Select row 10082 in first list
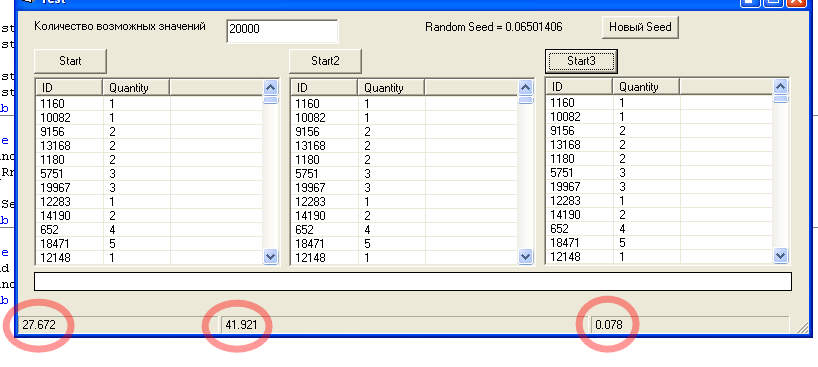The width and height of the screenshot is (818, 367). 149,118
